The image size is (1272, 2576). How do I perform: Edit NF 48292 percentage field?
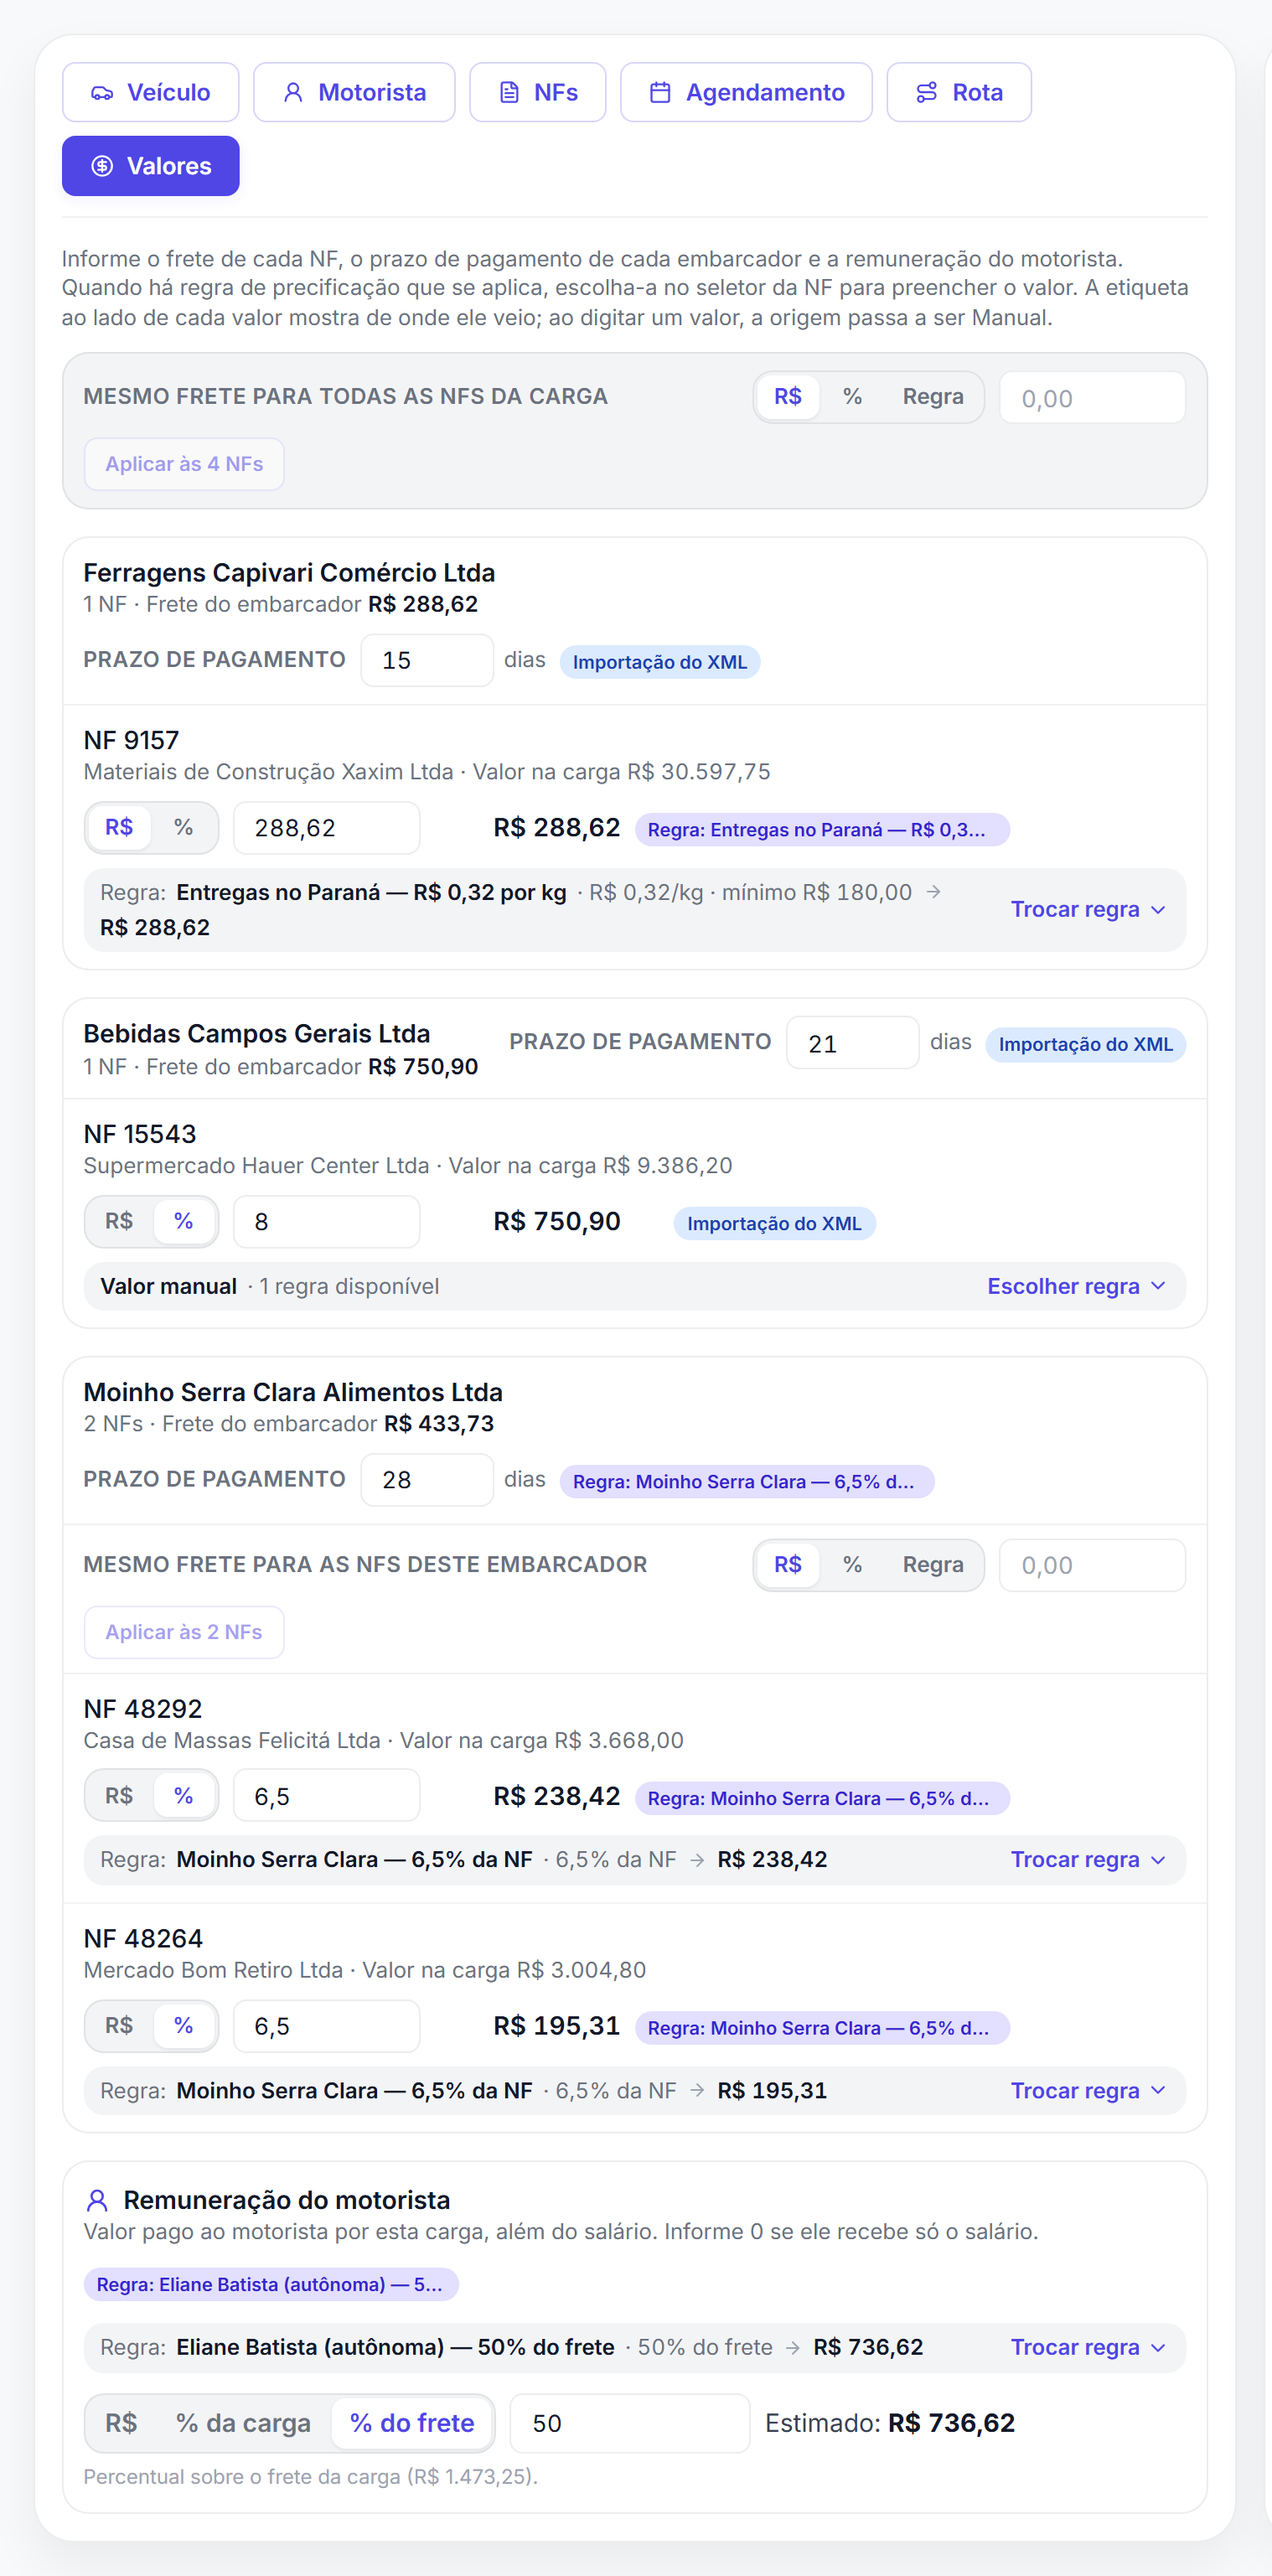click(x=327, y=1796)
